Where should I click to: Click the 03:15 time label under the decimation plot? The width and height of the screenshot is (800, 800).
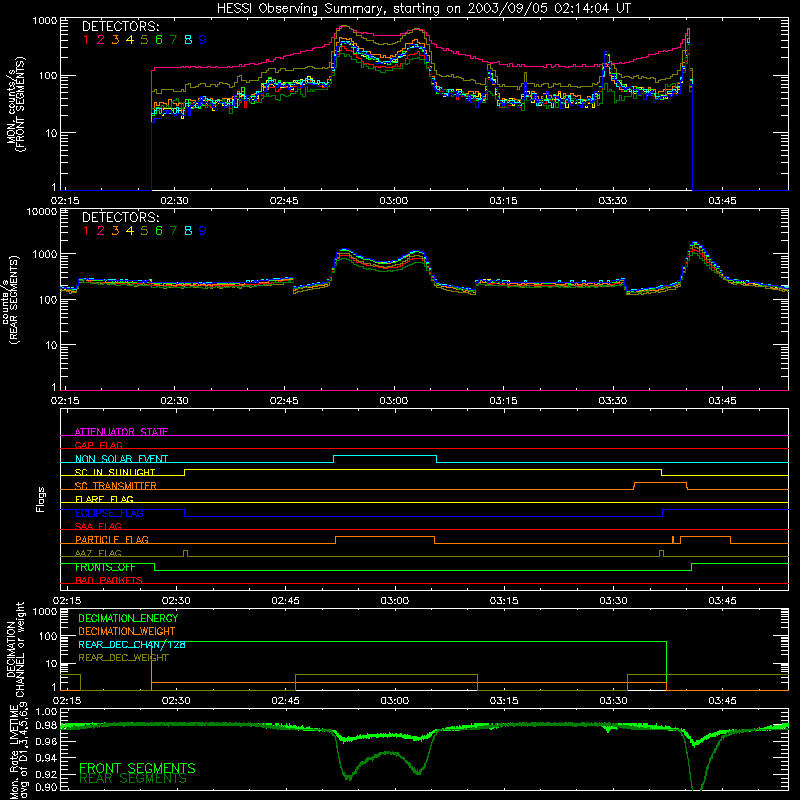(504, 701)
